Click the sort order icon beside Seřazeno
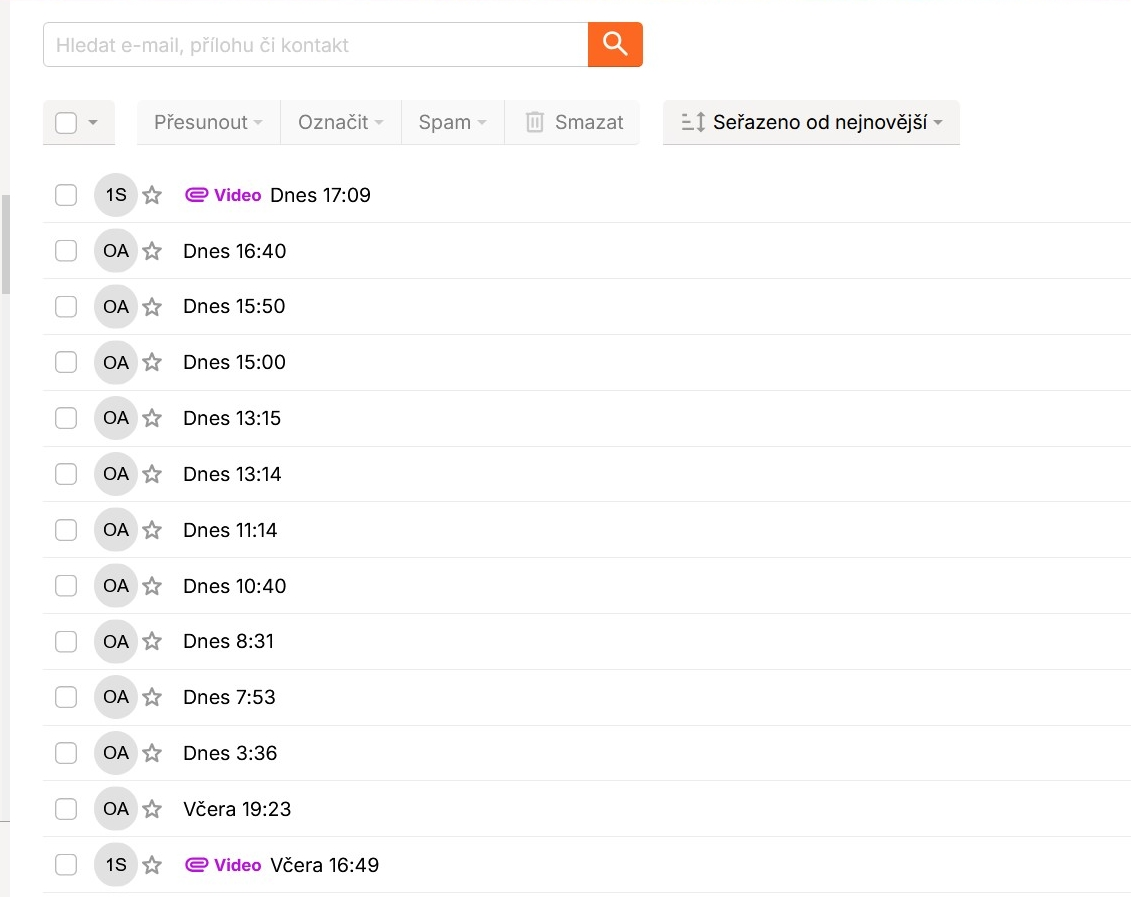 click(693, 122)
